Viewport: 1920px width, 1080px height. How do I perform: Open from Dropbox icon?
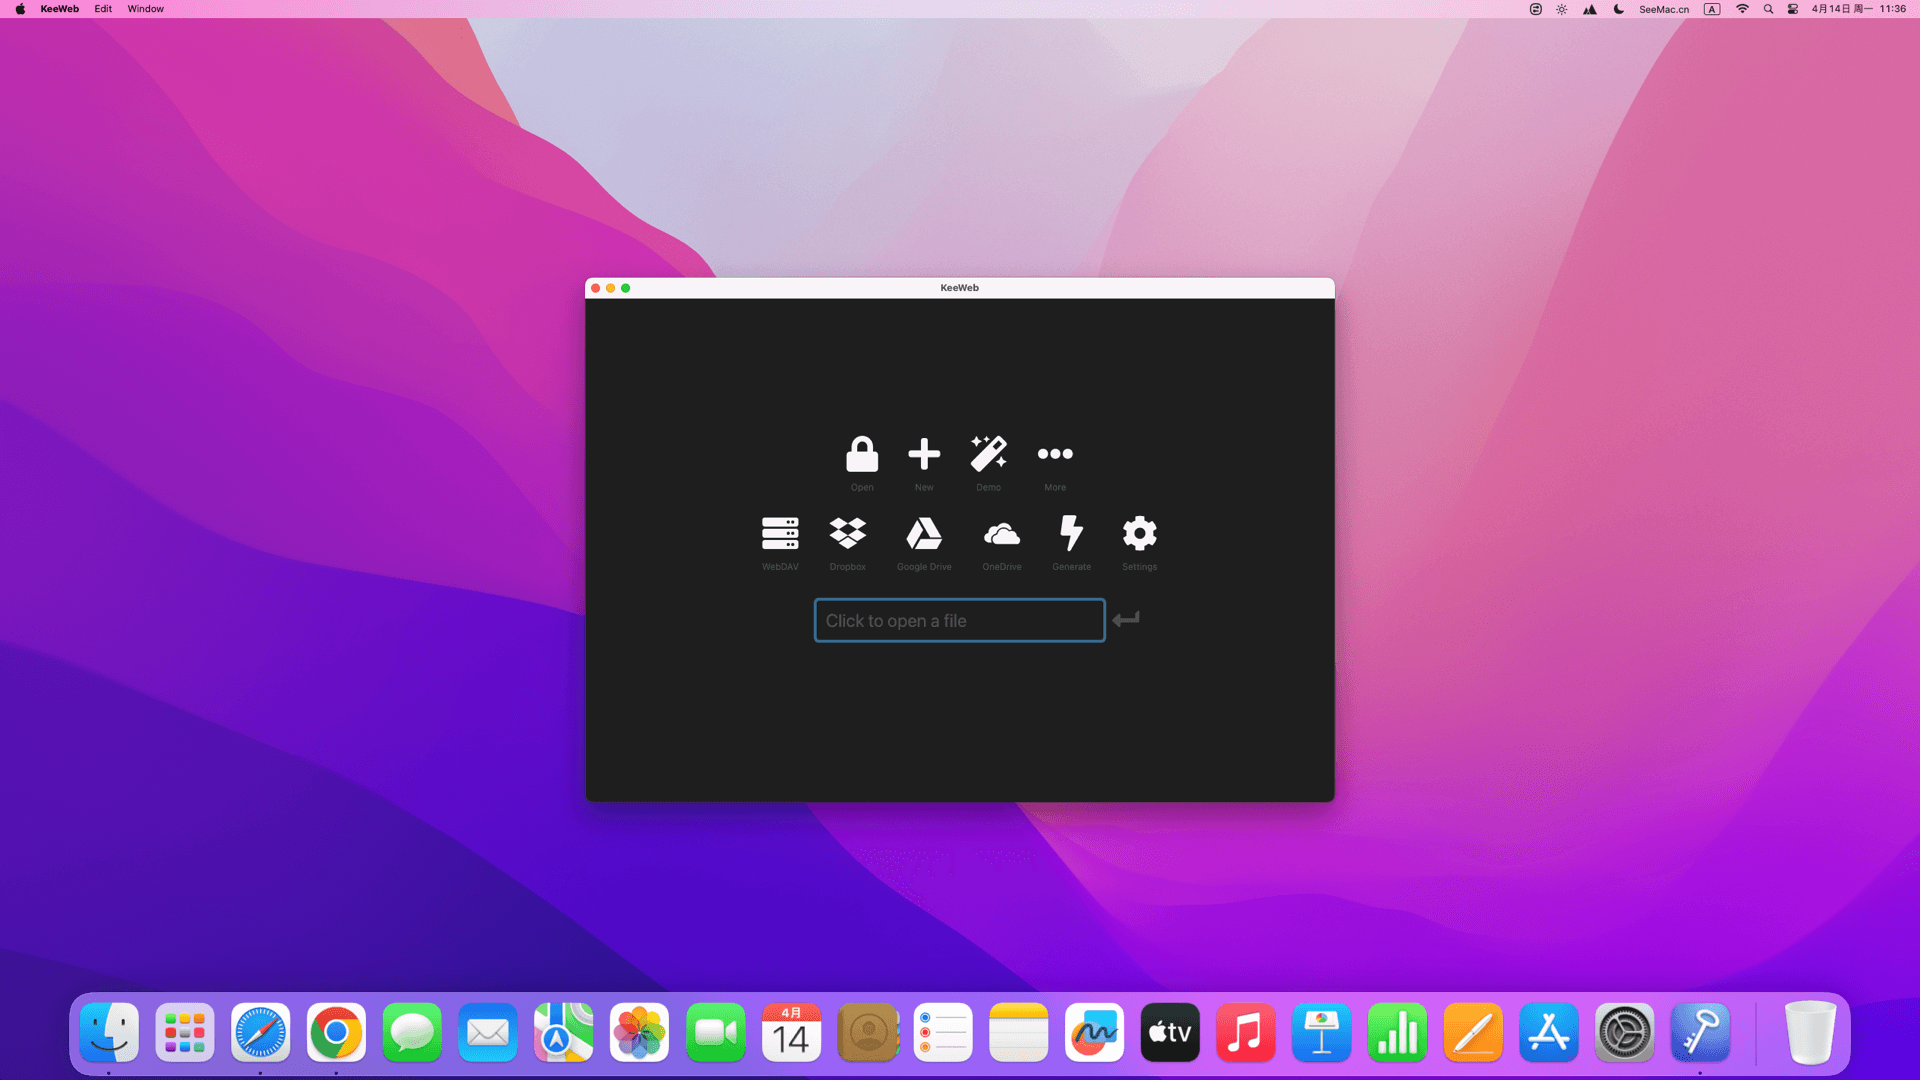[x=847, y=534]
